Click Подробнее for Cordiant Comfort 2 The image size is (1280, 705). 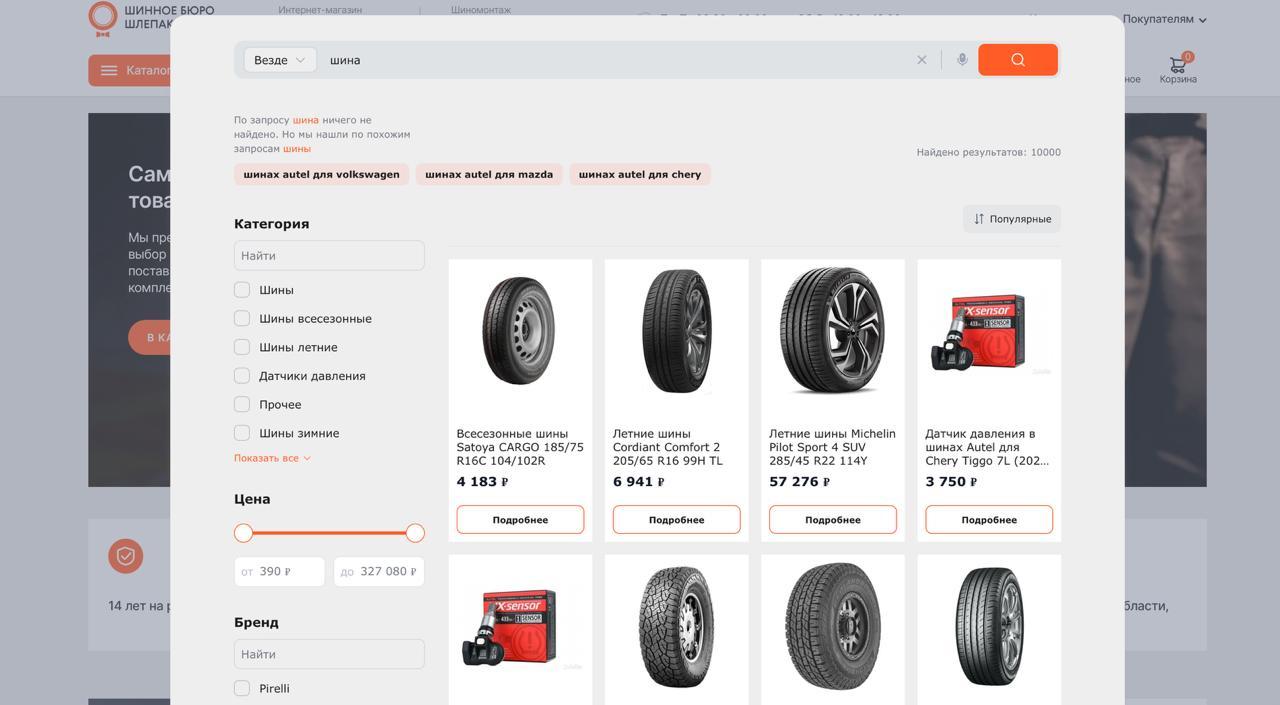point(677,520)
